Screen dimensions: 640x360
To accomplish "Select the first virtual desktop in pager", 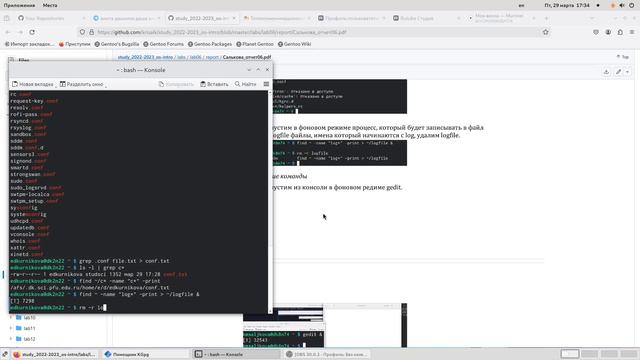I will [x=570, y=354].
